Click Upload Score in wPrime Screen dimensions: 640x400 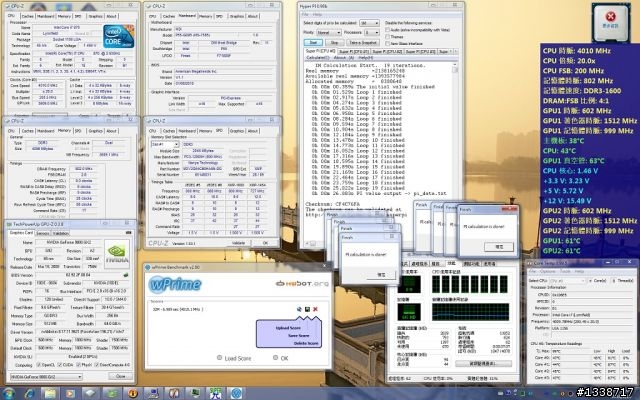coord(288,328)
